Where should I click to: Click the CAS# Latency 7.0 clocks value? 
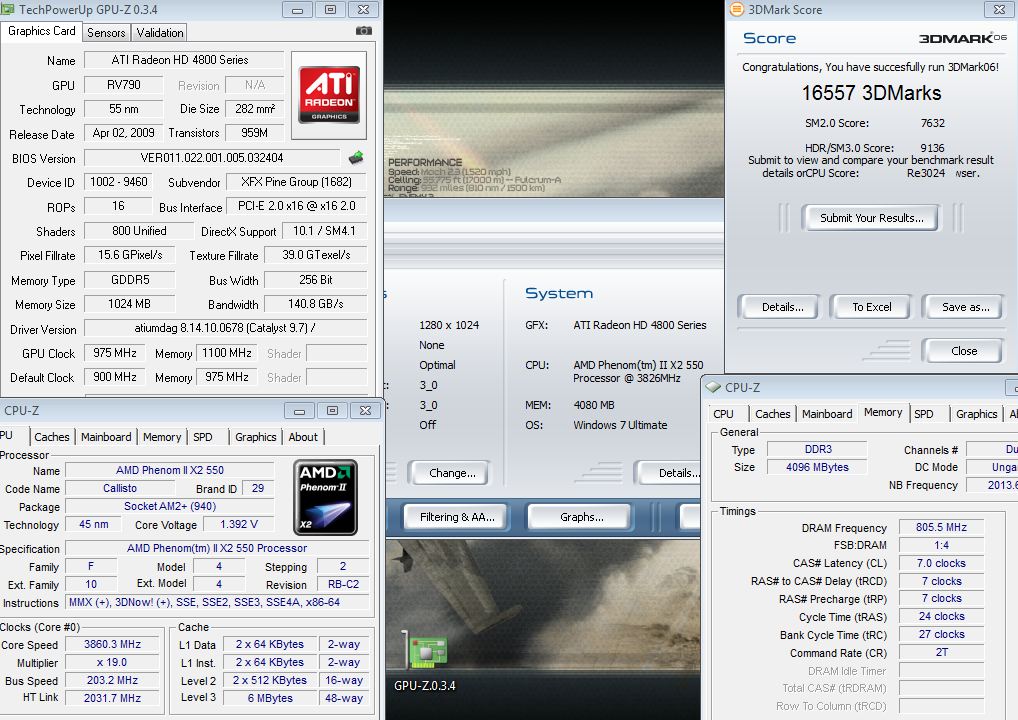(x=941, y=563)
